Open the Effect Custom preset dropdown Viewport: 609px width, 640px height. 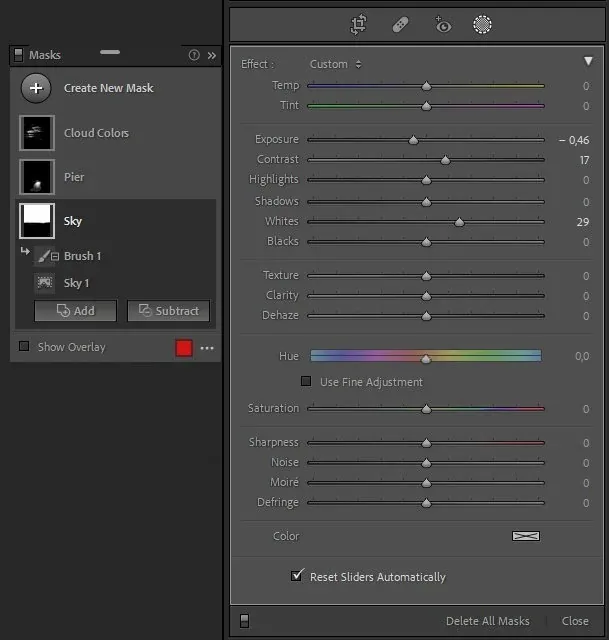[336, 64]
